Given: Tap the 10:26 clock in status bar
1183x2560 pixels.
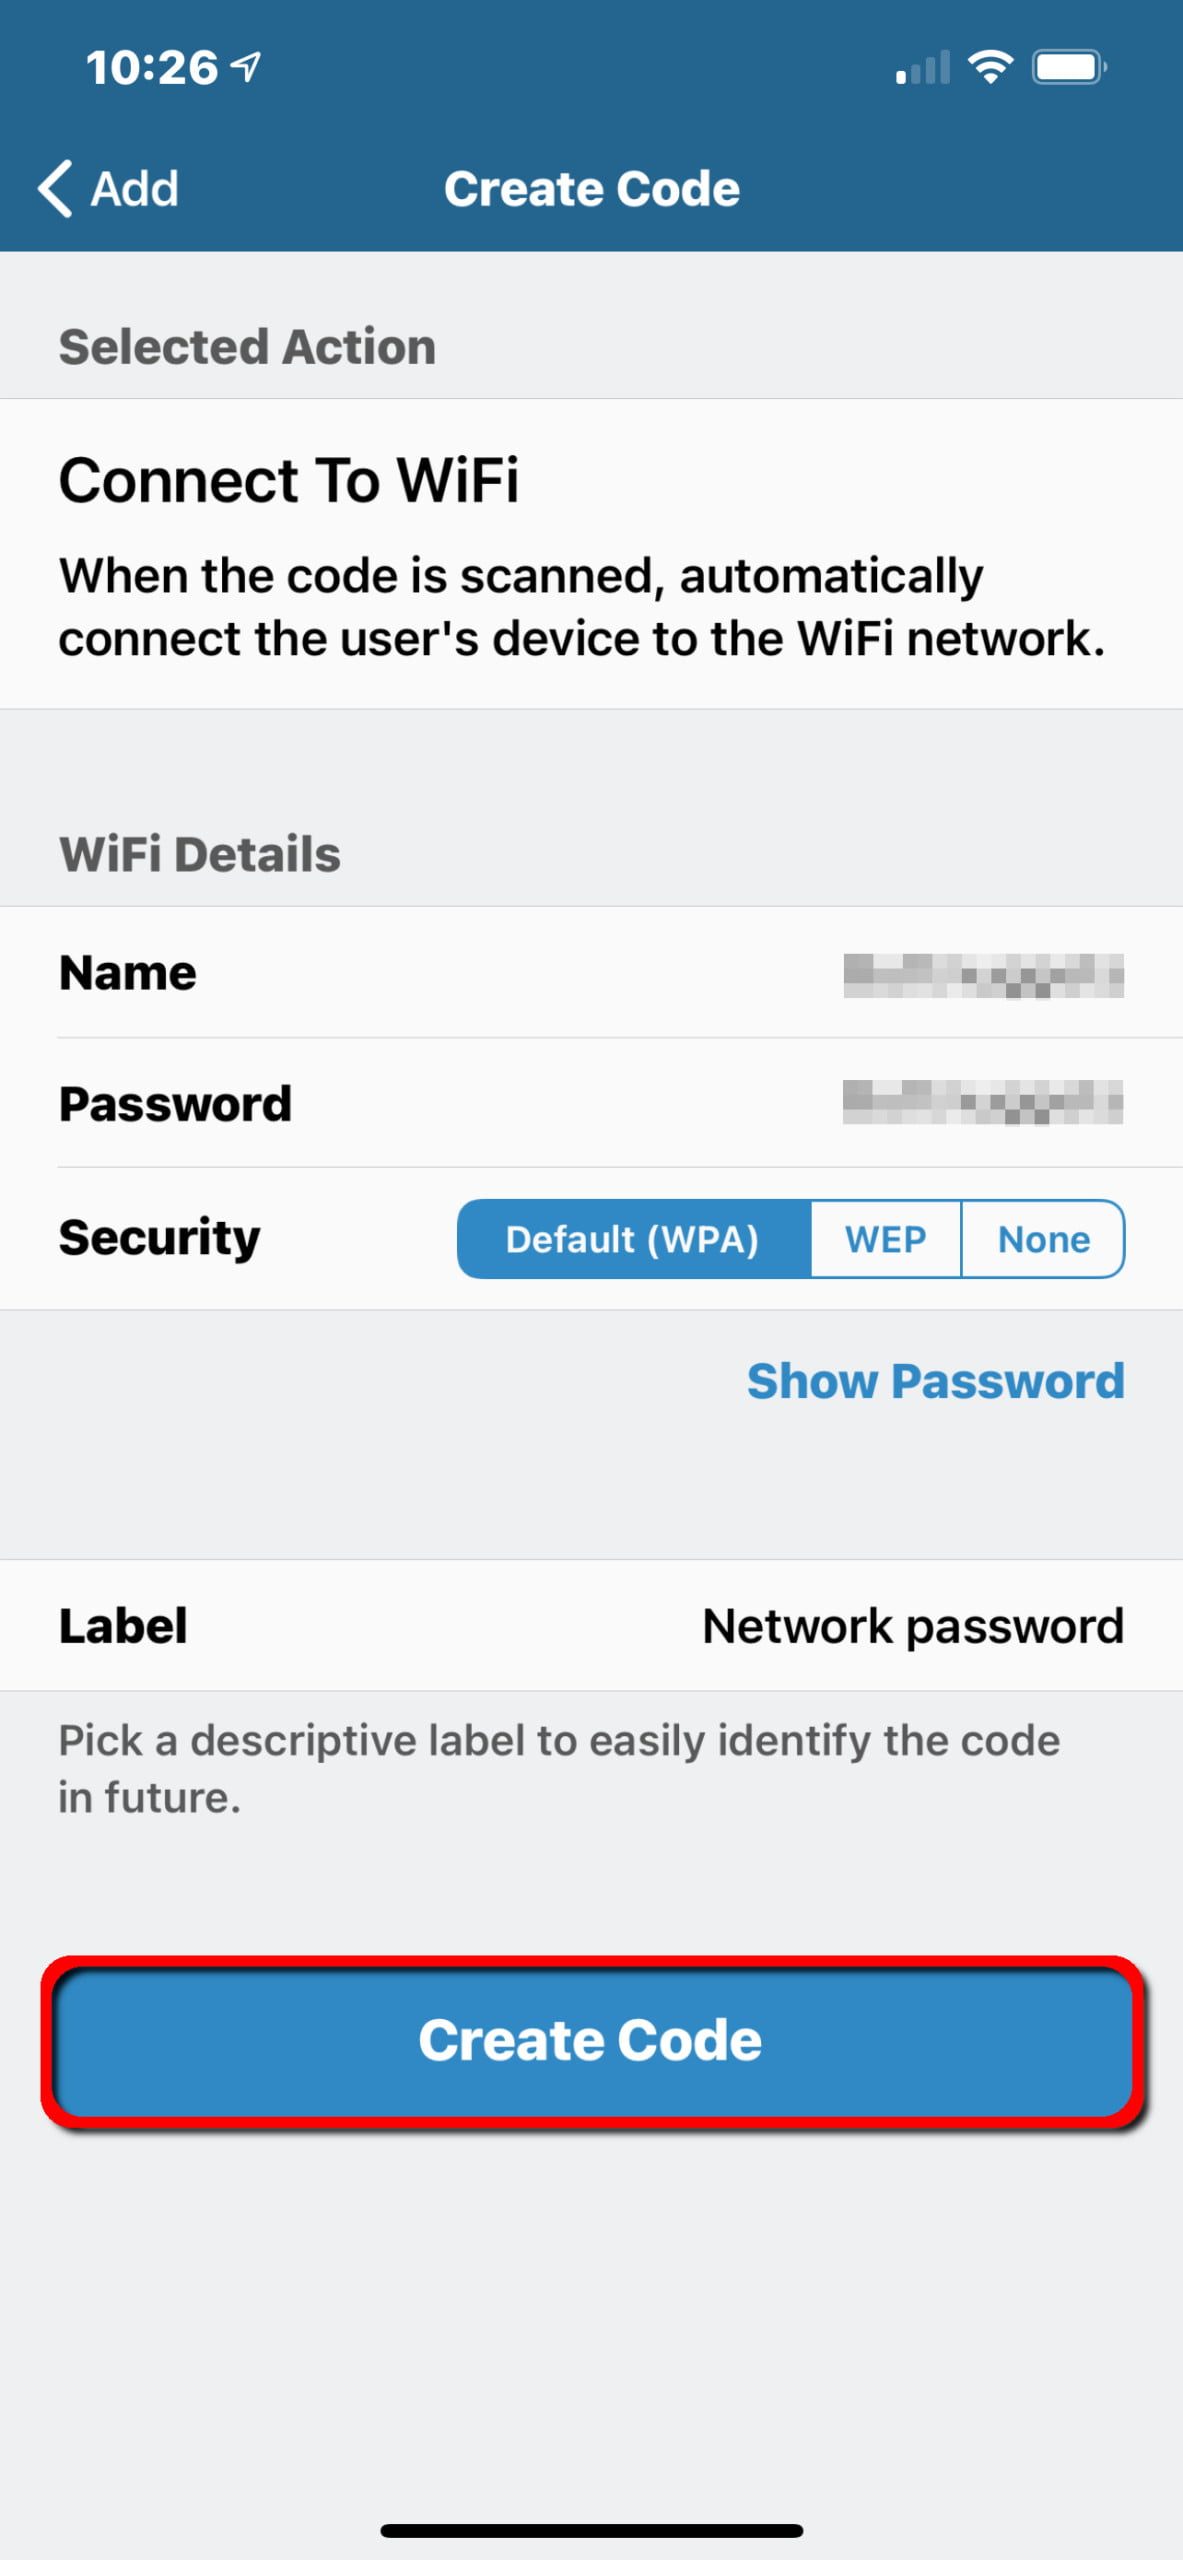Looking at the screenshot, I should click(x=151, y=67).
